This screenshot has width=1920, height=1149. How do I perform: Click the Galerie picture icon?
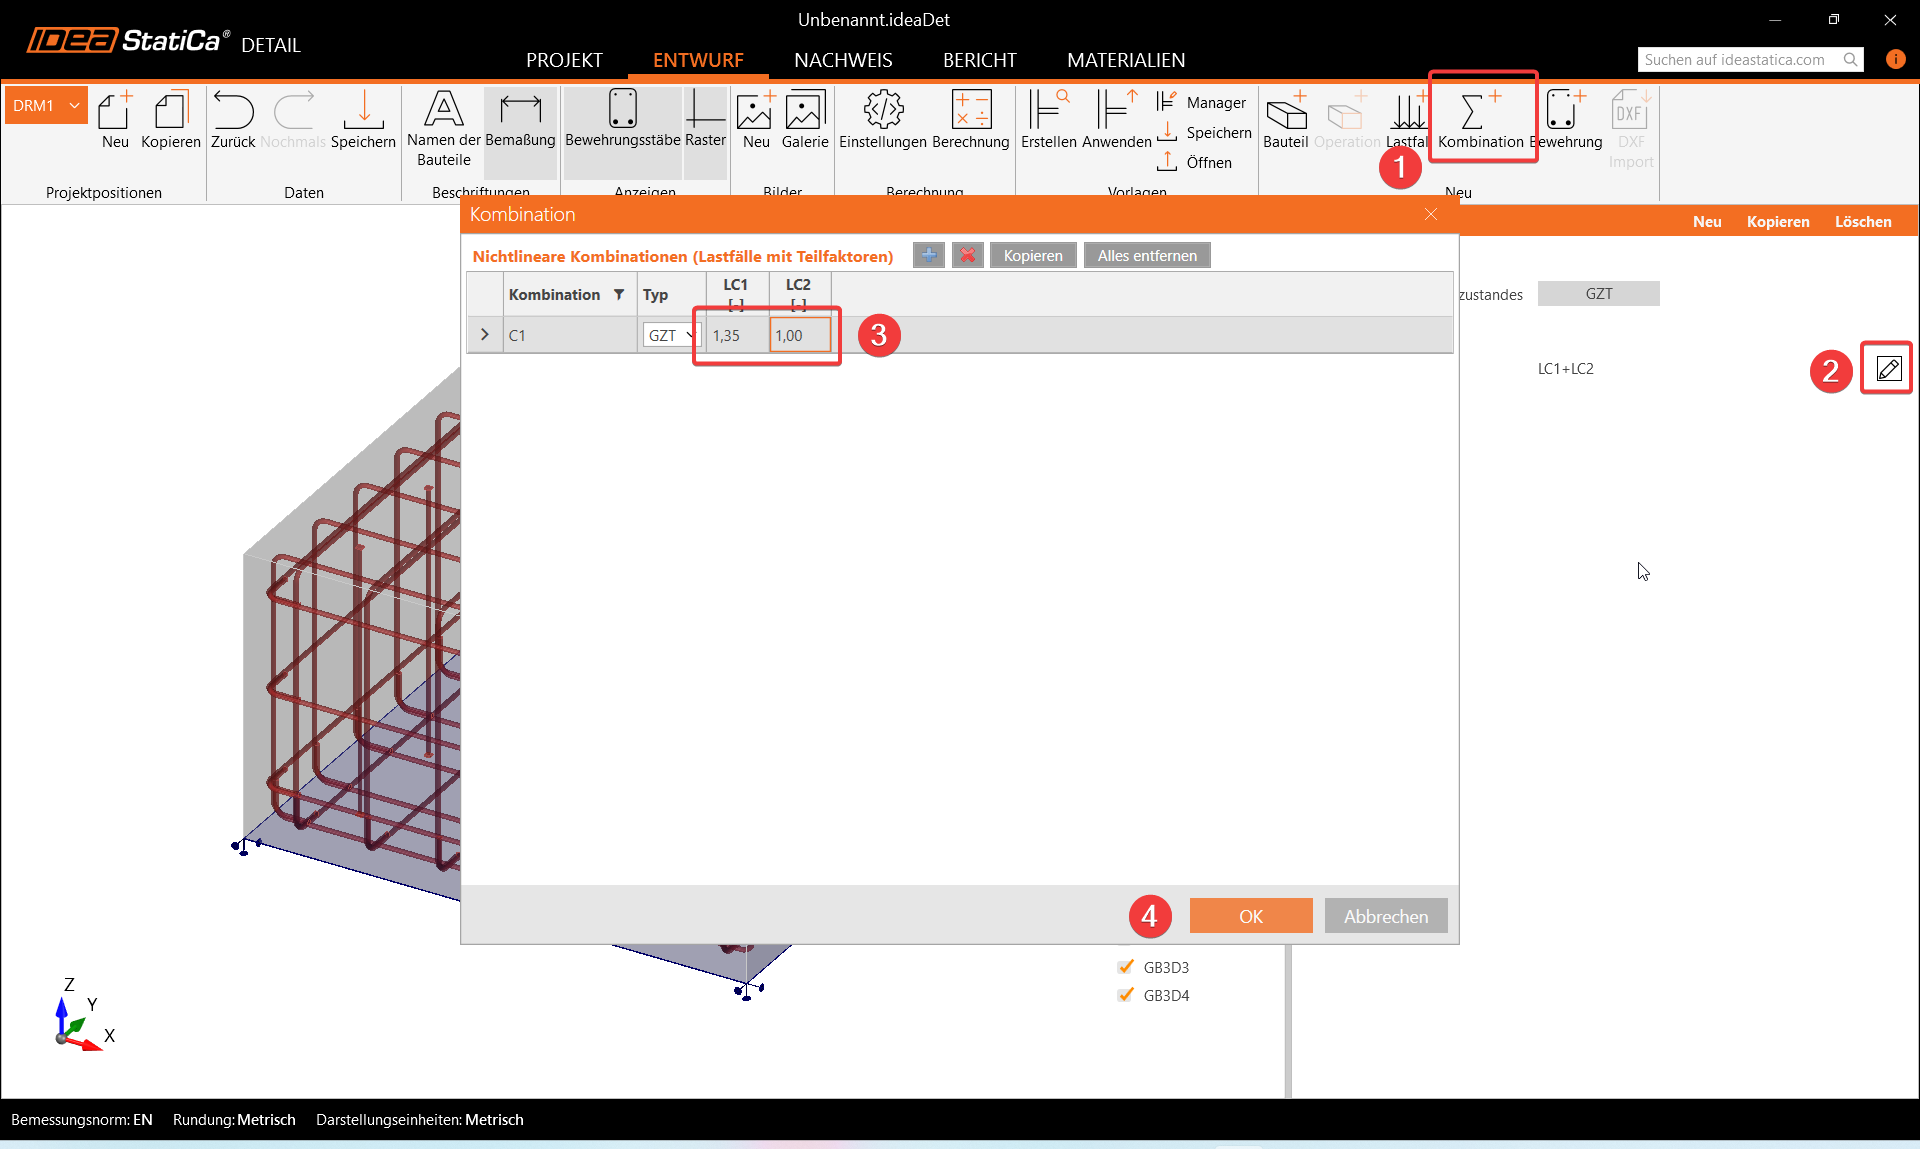tap(804, 110)
